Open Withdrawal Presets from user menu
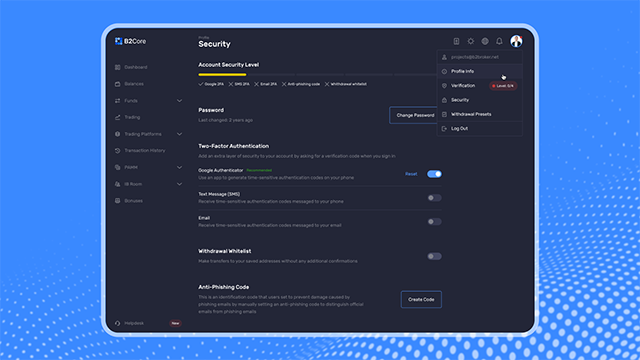This screenshot has width=640, height=360. (480, 114)
